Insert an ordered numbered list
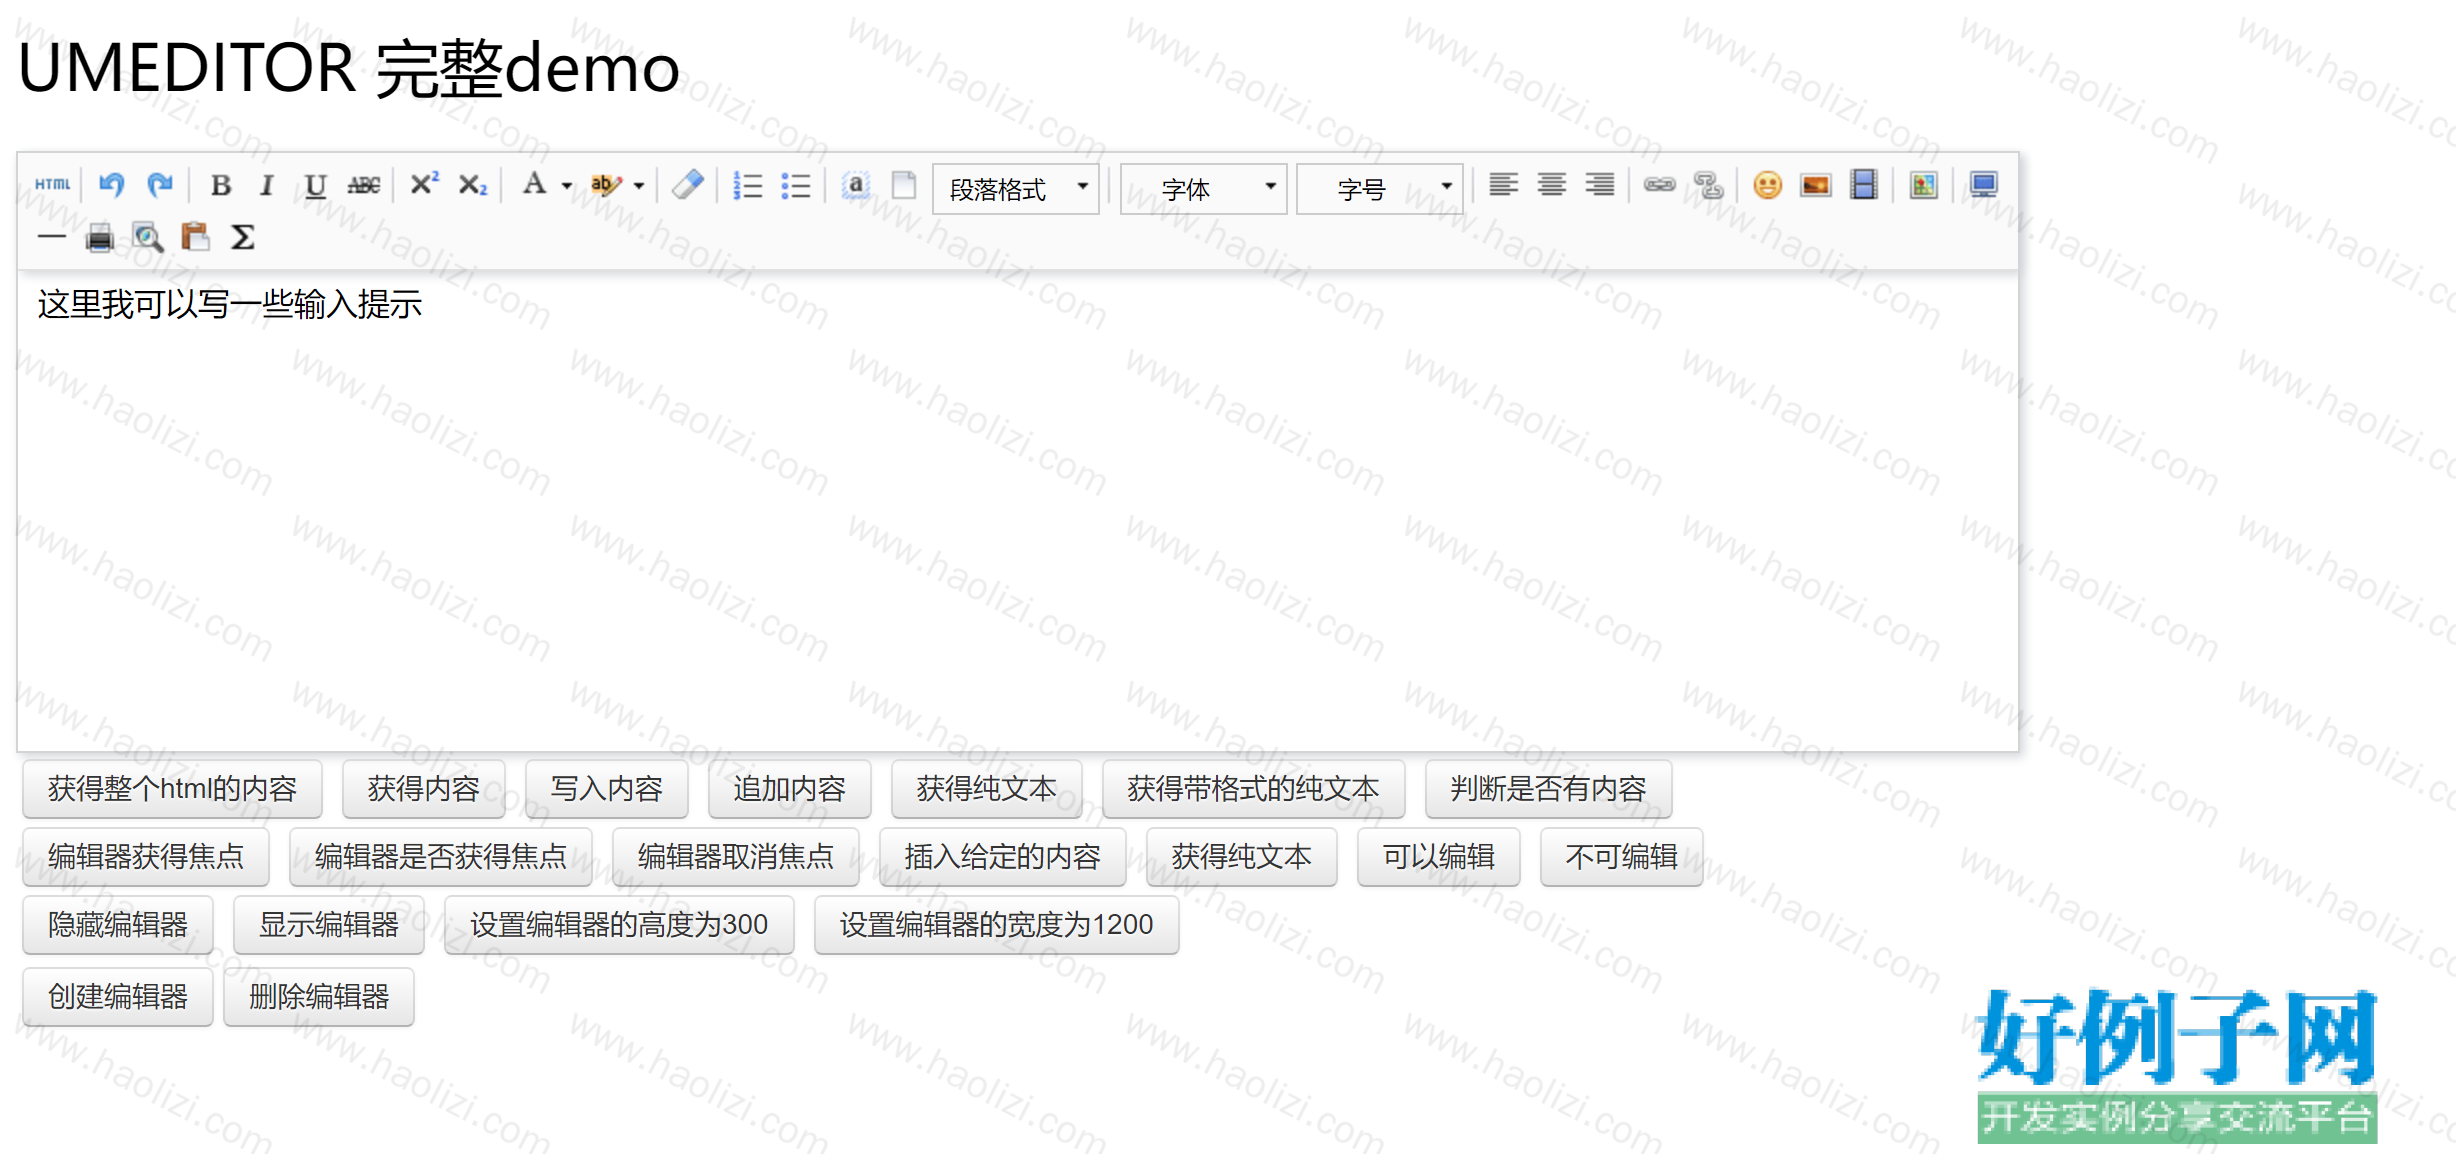Viewport: 2456px width, 1154px height. [x=748, y=185]
